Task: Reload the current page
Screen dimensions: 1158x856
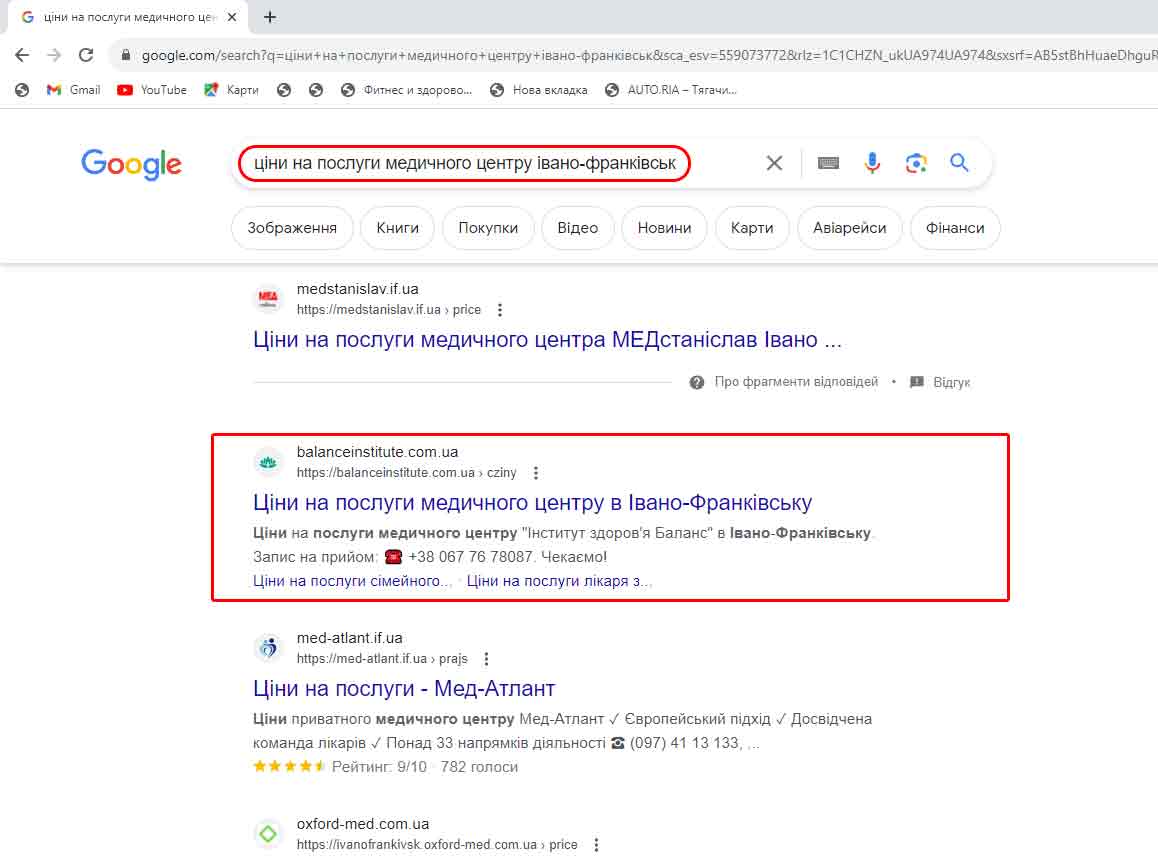Action: [86, 55]
